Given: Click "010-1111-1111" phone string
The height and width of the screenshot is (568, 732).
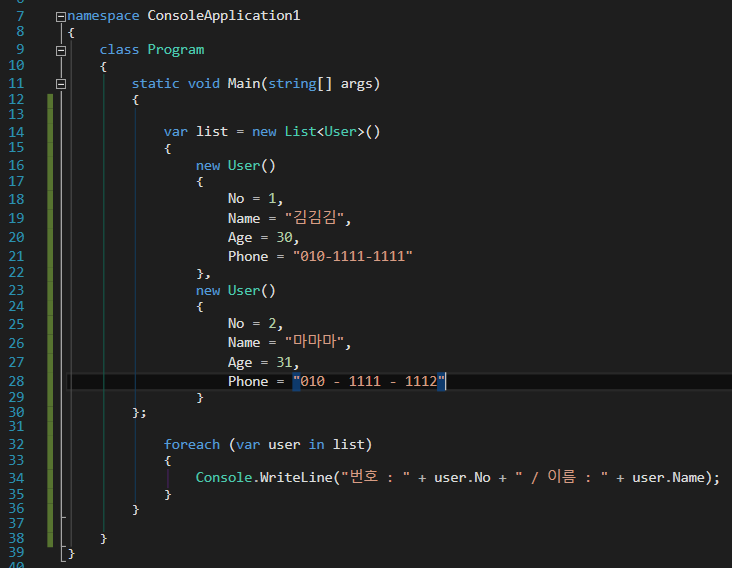Looking at the screenshot, I should [352, 256].
